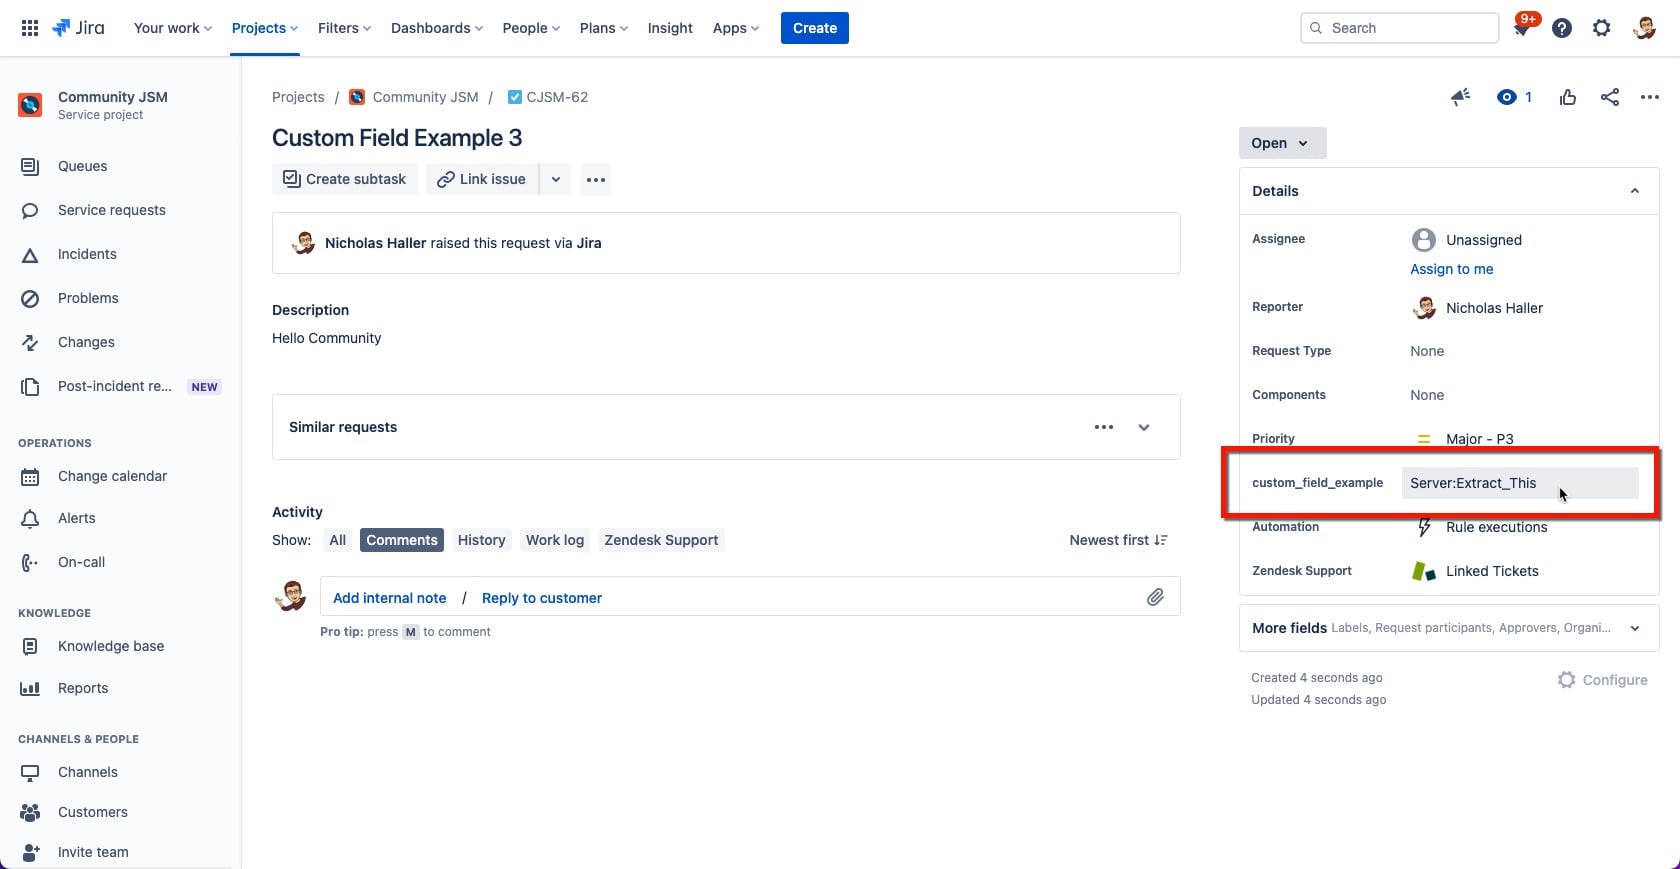Click the attachment paperclip icon

pyautogui.click(x=1155, y=597)
